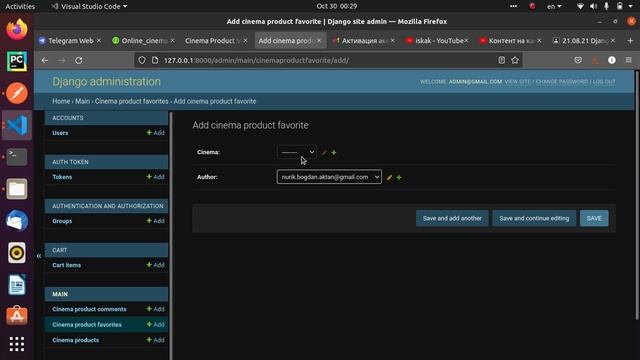Switch to the Cinema Product tab

[216, 41]
